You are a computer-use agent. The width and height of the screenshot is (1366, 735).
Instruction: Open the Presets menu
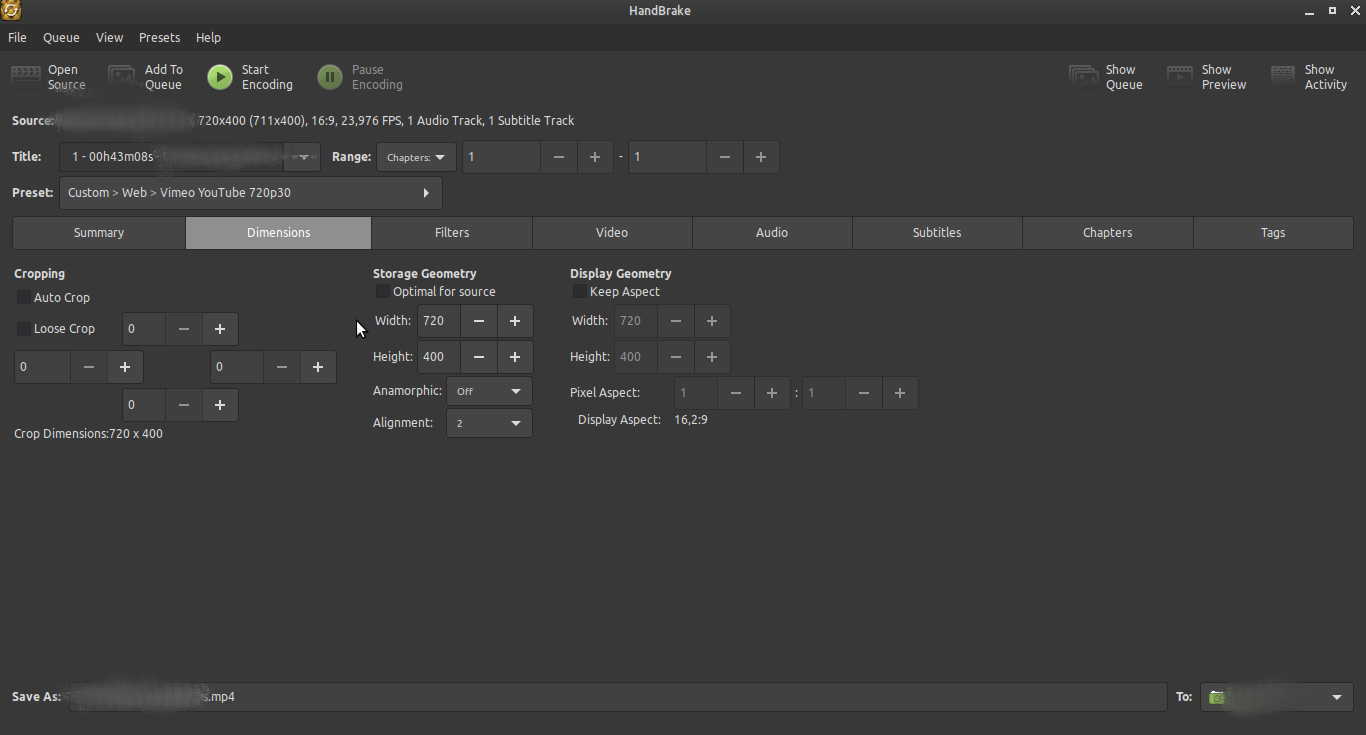point(160,37)
